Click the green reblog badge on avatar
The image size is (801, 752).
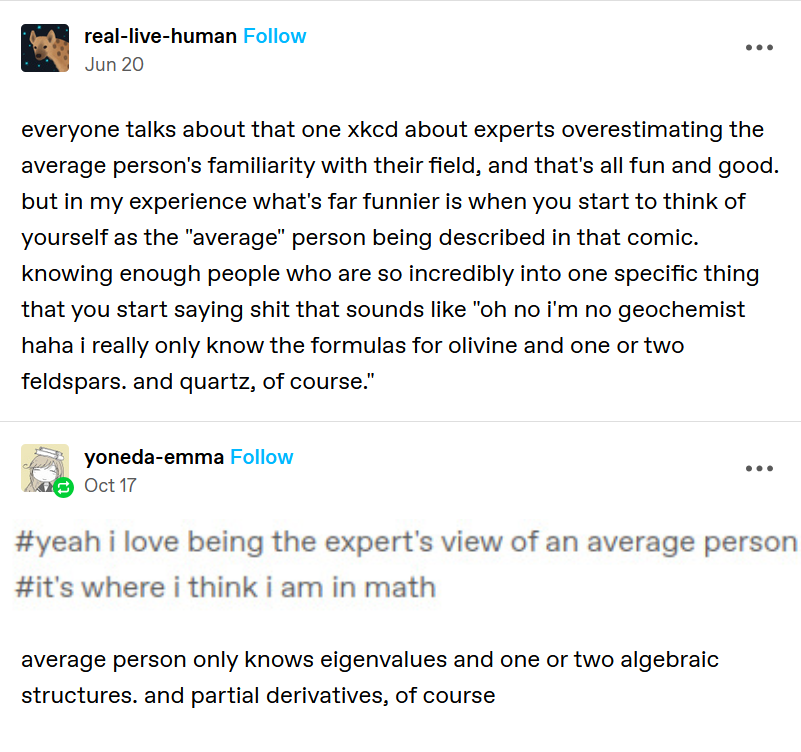[63, 488]
